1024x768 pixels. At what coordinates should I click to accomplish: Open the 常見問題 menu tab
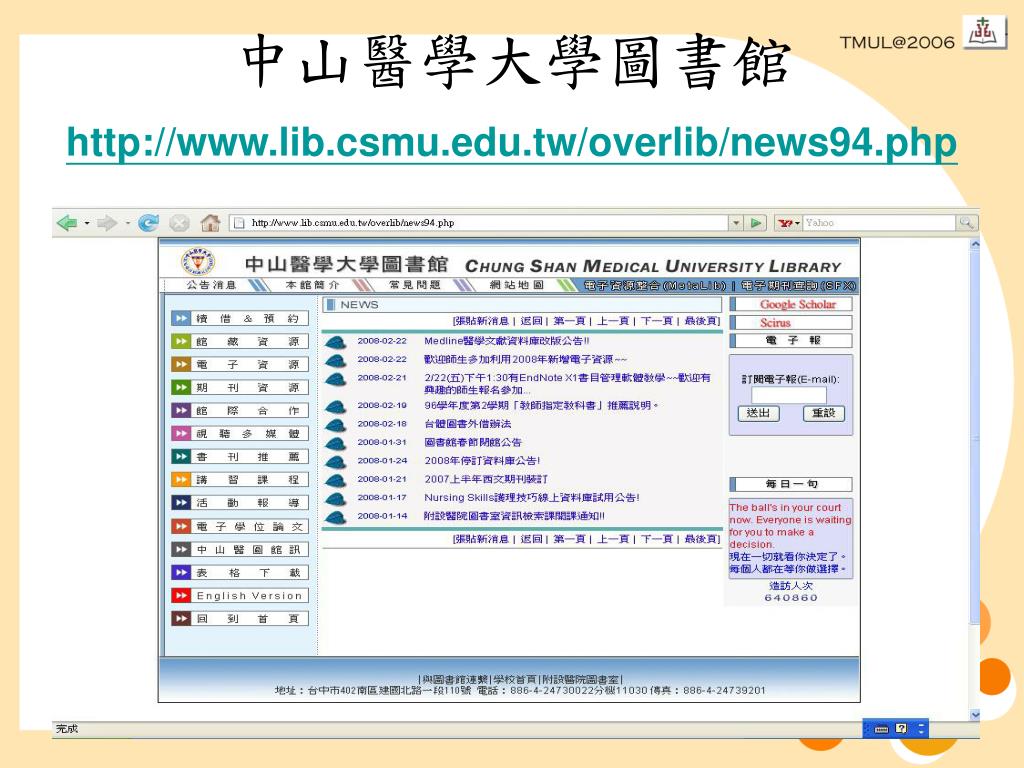415,285
